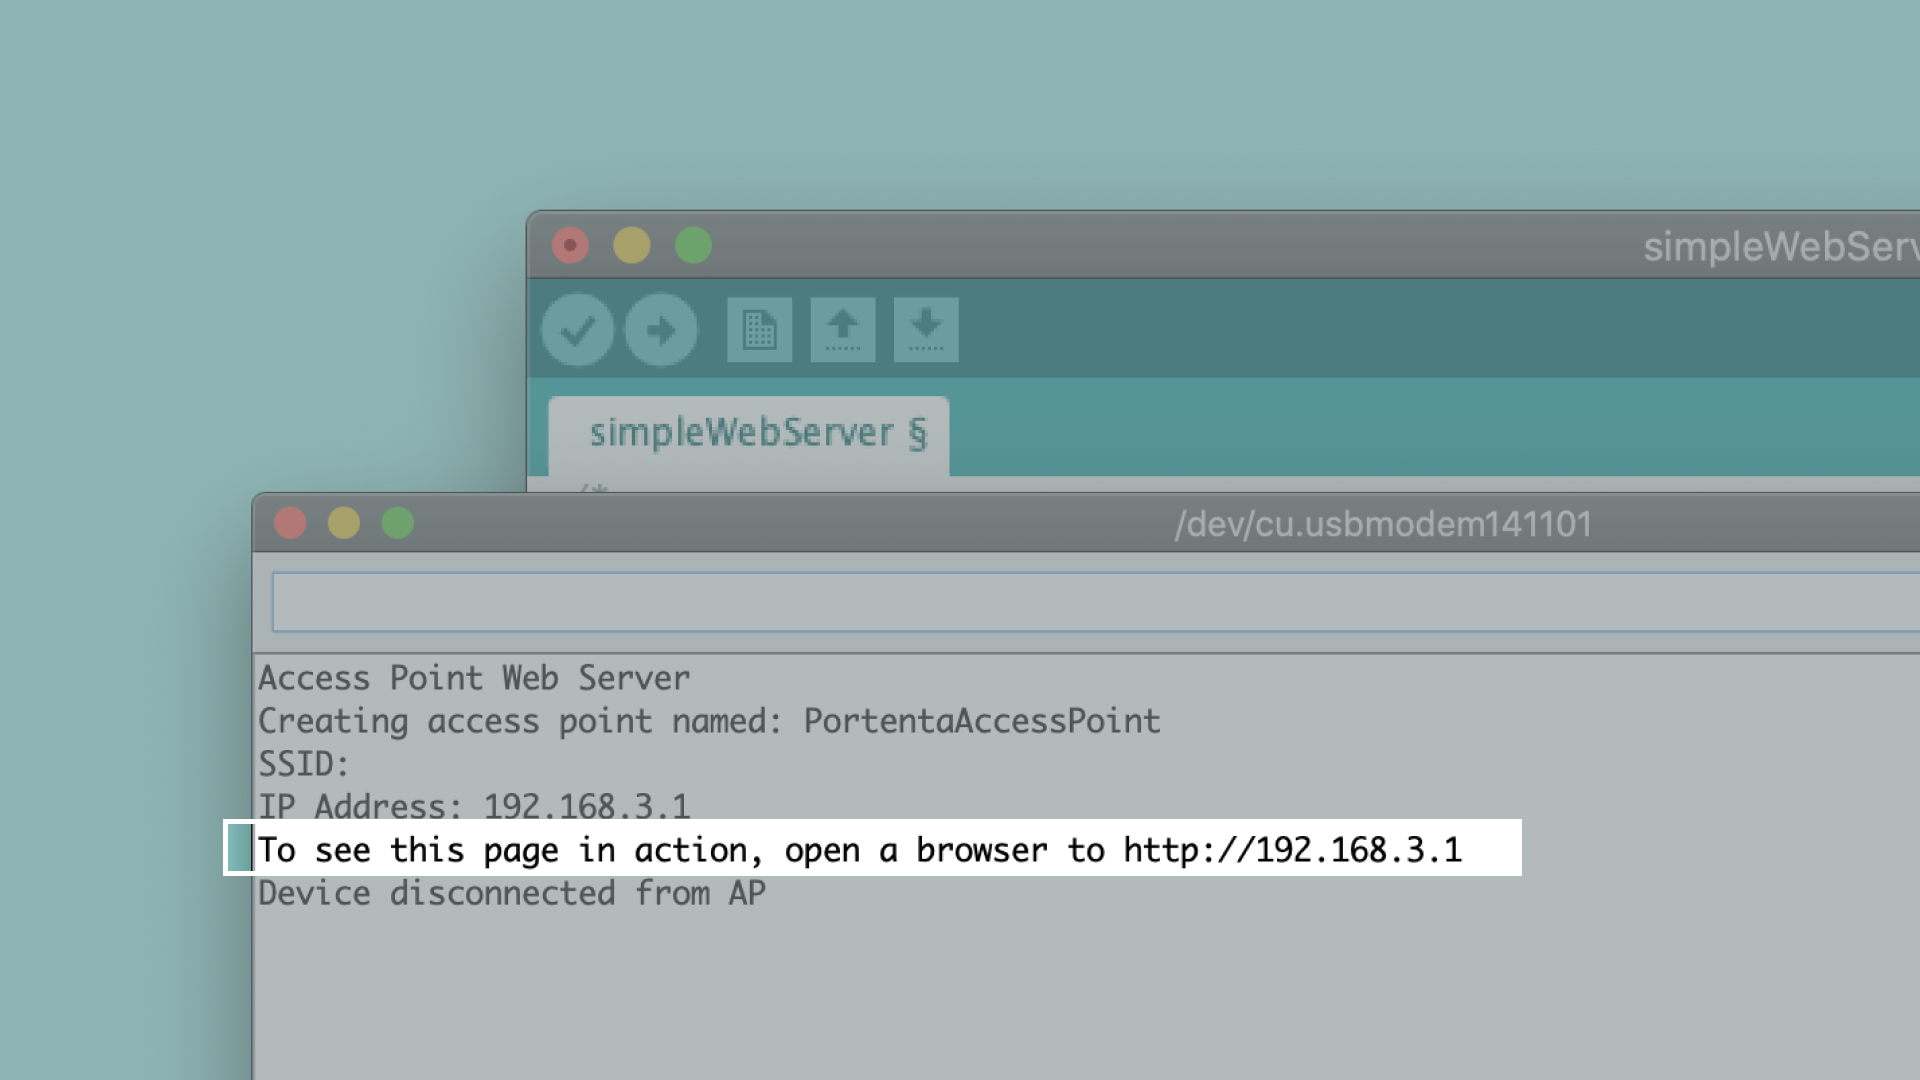The image size is (1920, 1080).
Task: Open a sketch with the up-arrow icon
Action: pyautogui.click(x=842, y=330)
